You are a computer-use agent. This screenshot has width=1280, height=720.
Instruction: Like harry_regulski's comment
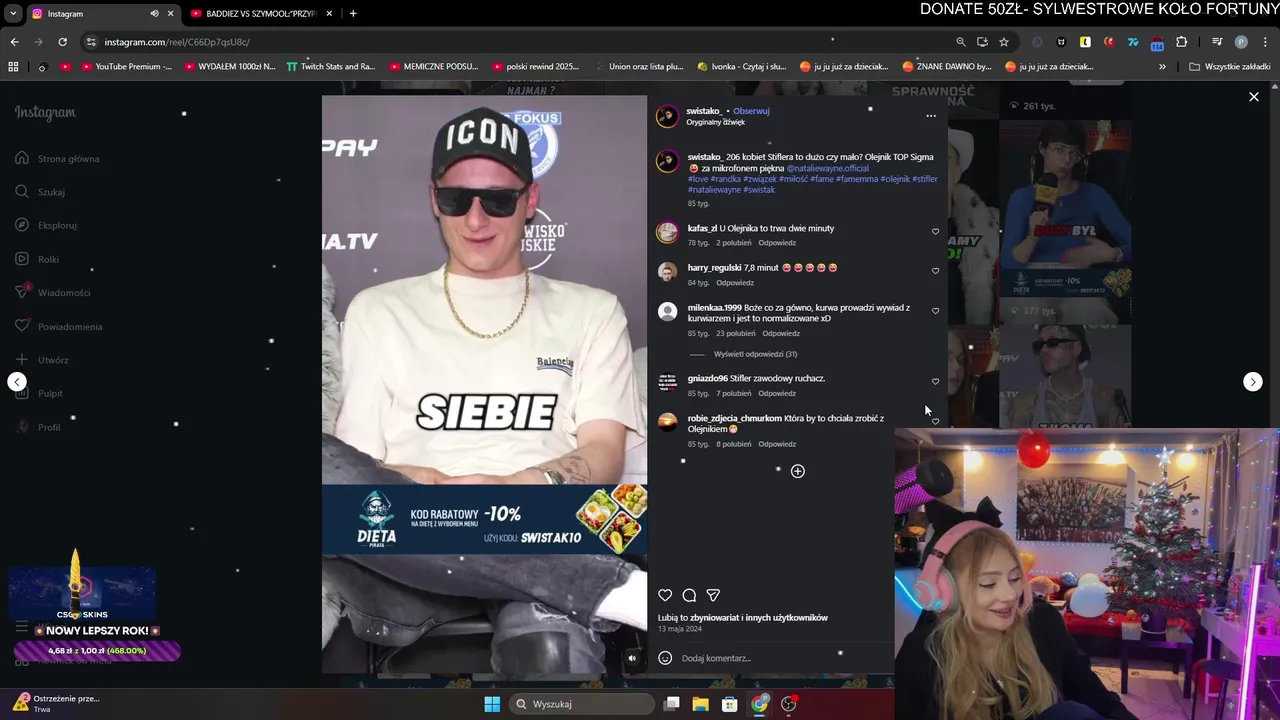[x=936, y=270]
